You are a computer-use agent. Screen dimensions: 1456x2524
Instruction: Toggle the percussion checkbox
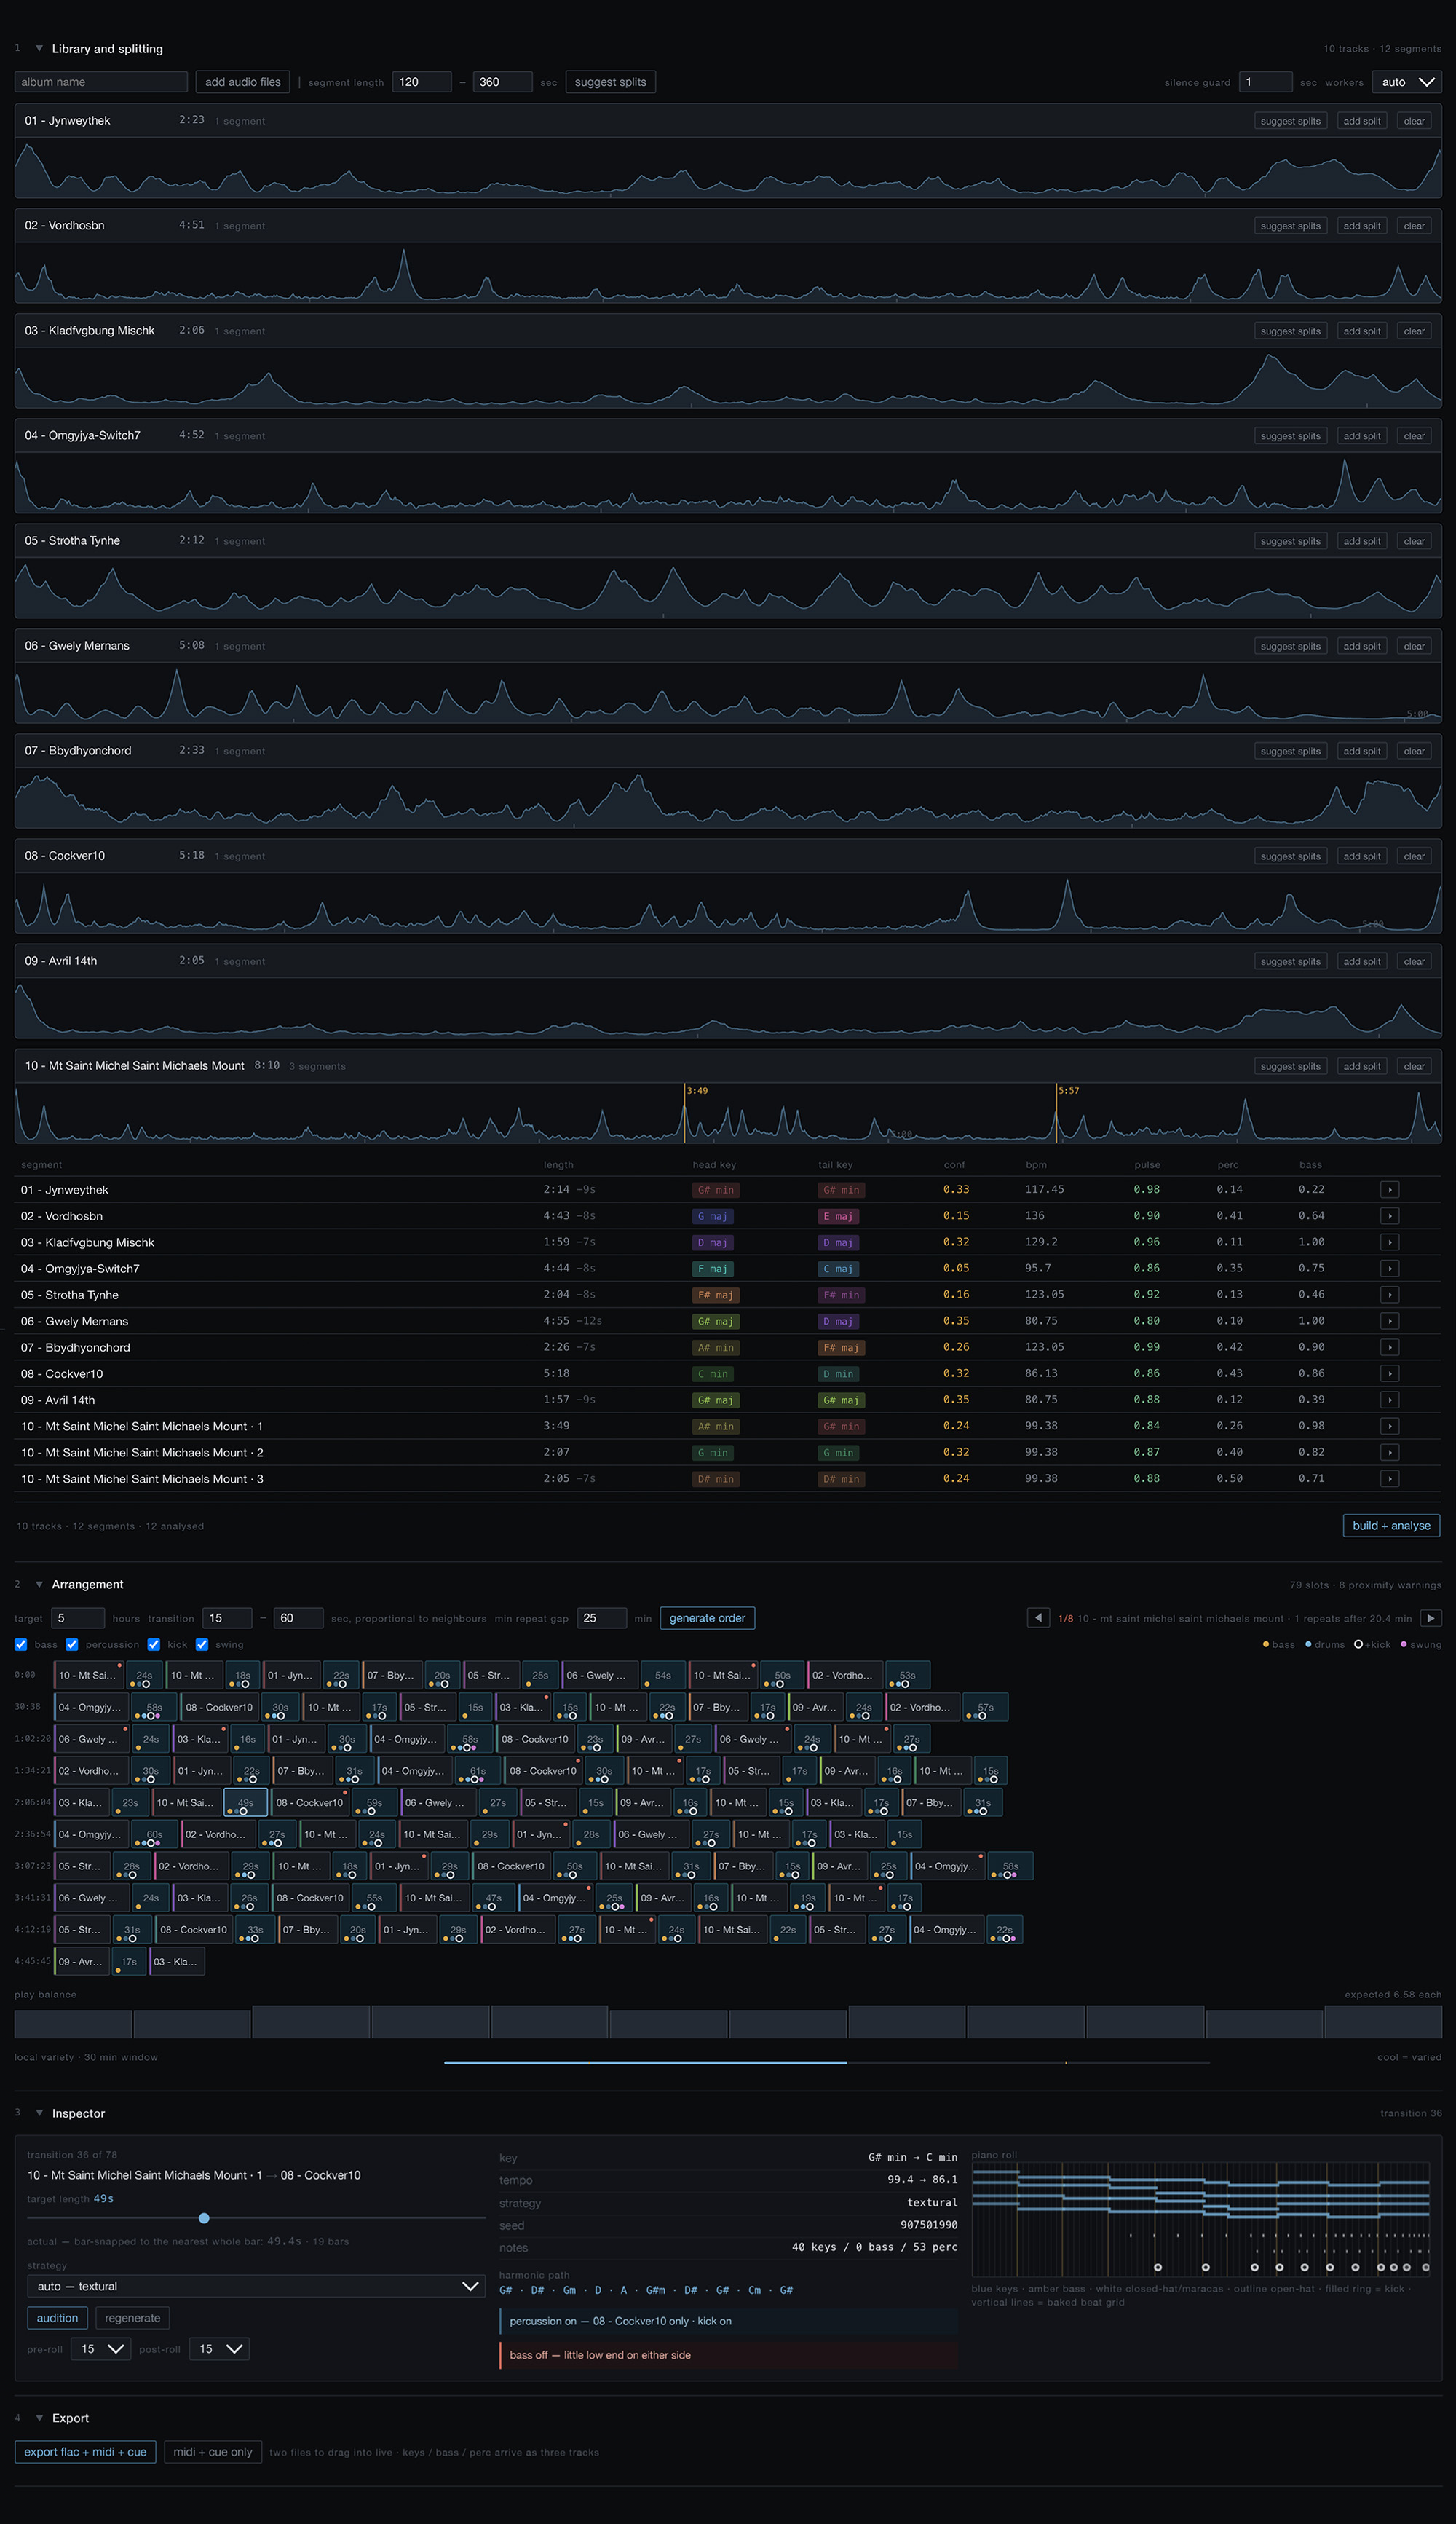pos(72,1644)
